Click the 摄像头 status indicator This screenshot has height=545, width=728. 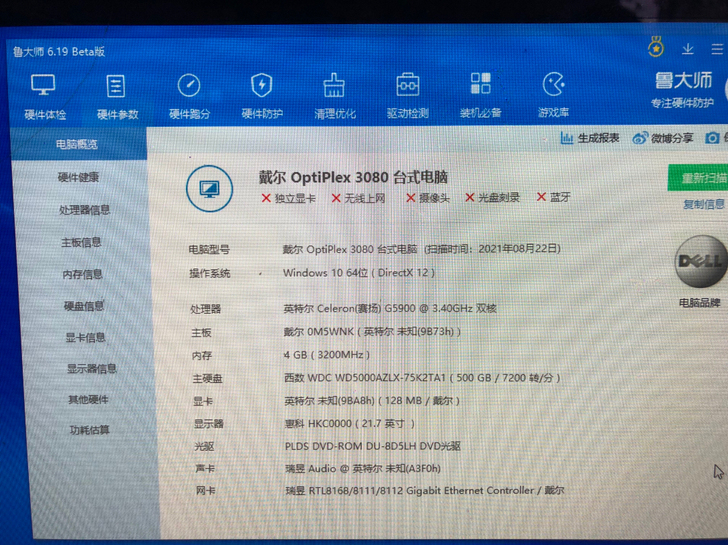click(x=428, y=198)
